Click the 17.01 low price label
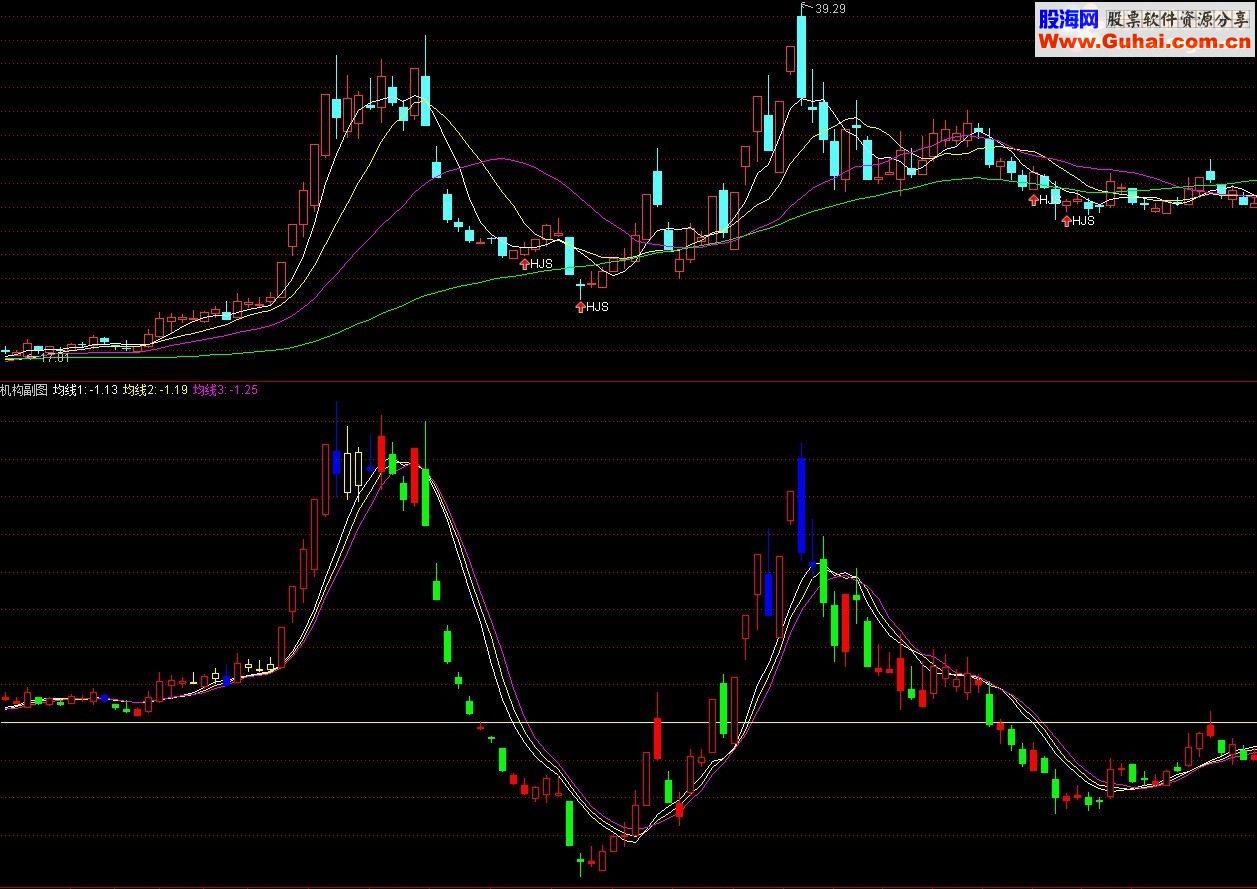Image resolution: width=1257 pixels, height=889 pixels. [x=54, y=356]
